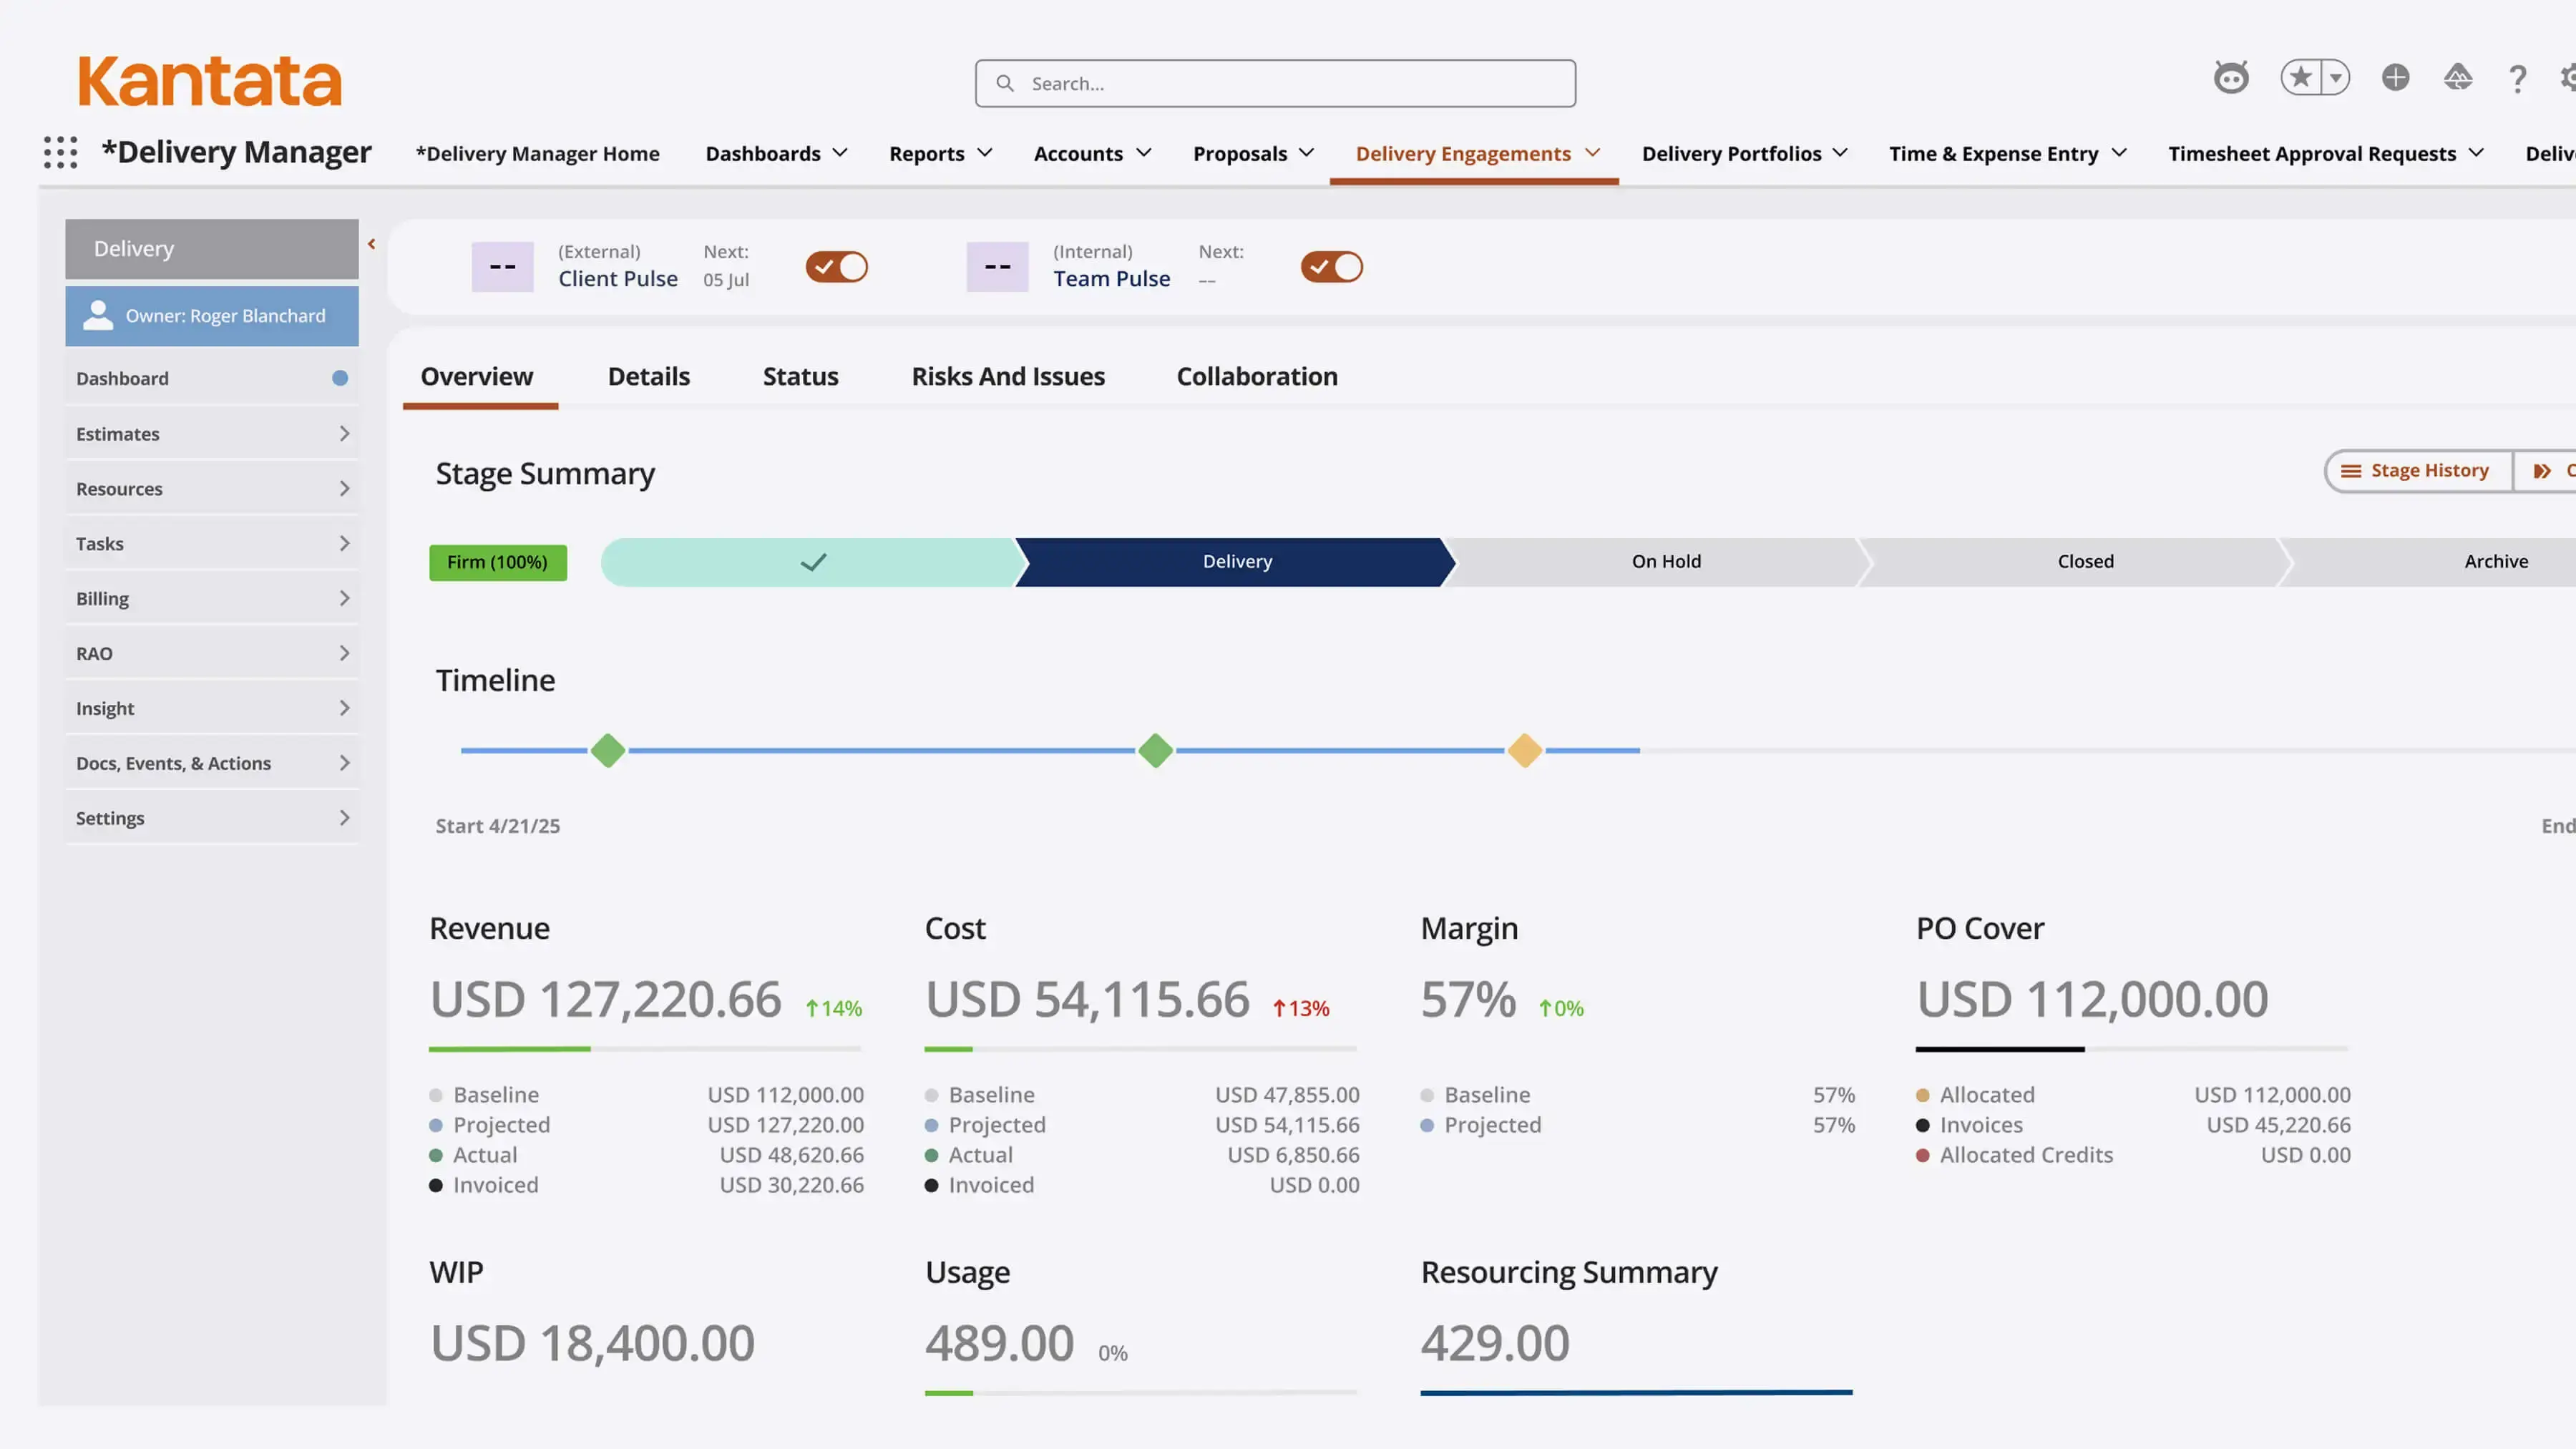This screenshot has height=1449, width=2576.
Task: Click the Einstein assistant mascot icon
Action: (2231, 78)
